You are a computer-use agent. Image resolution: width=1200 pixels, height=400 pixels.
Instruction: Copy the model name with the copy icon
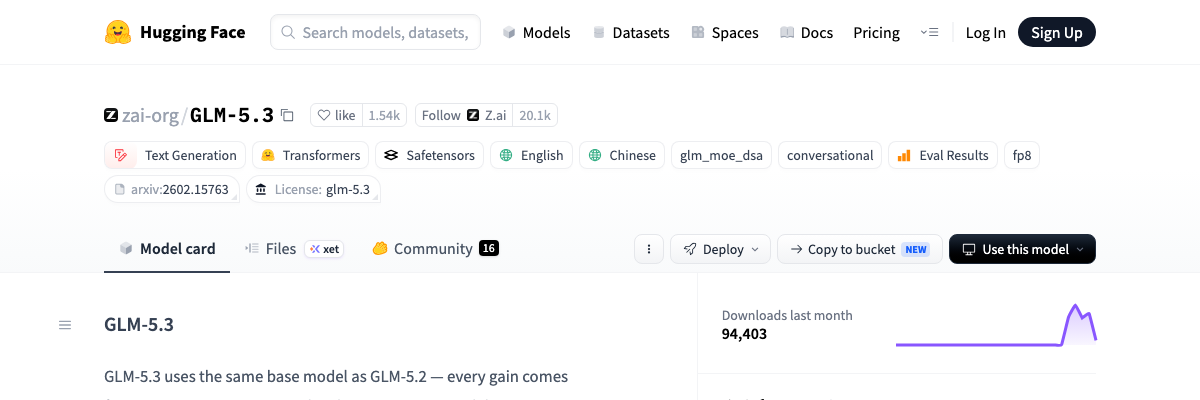pos(287,115)
